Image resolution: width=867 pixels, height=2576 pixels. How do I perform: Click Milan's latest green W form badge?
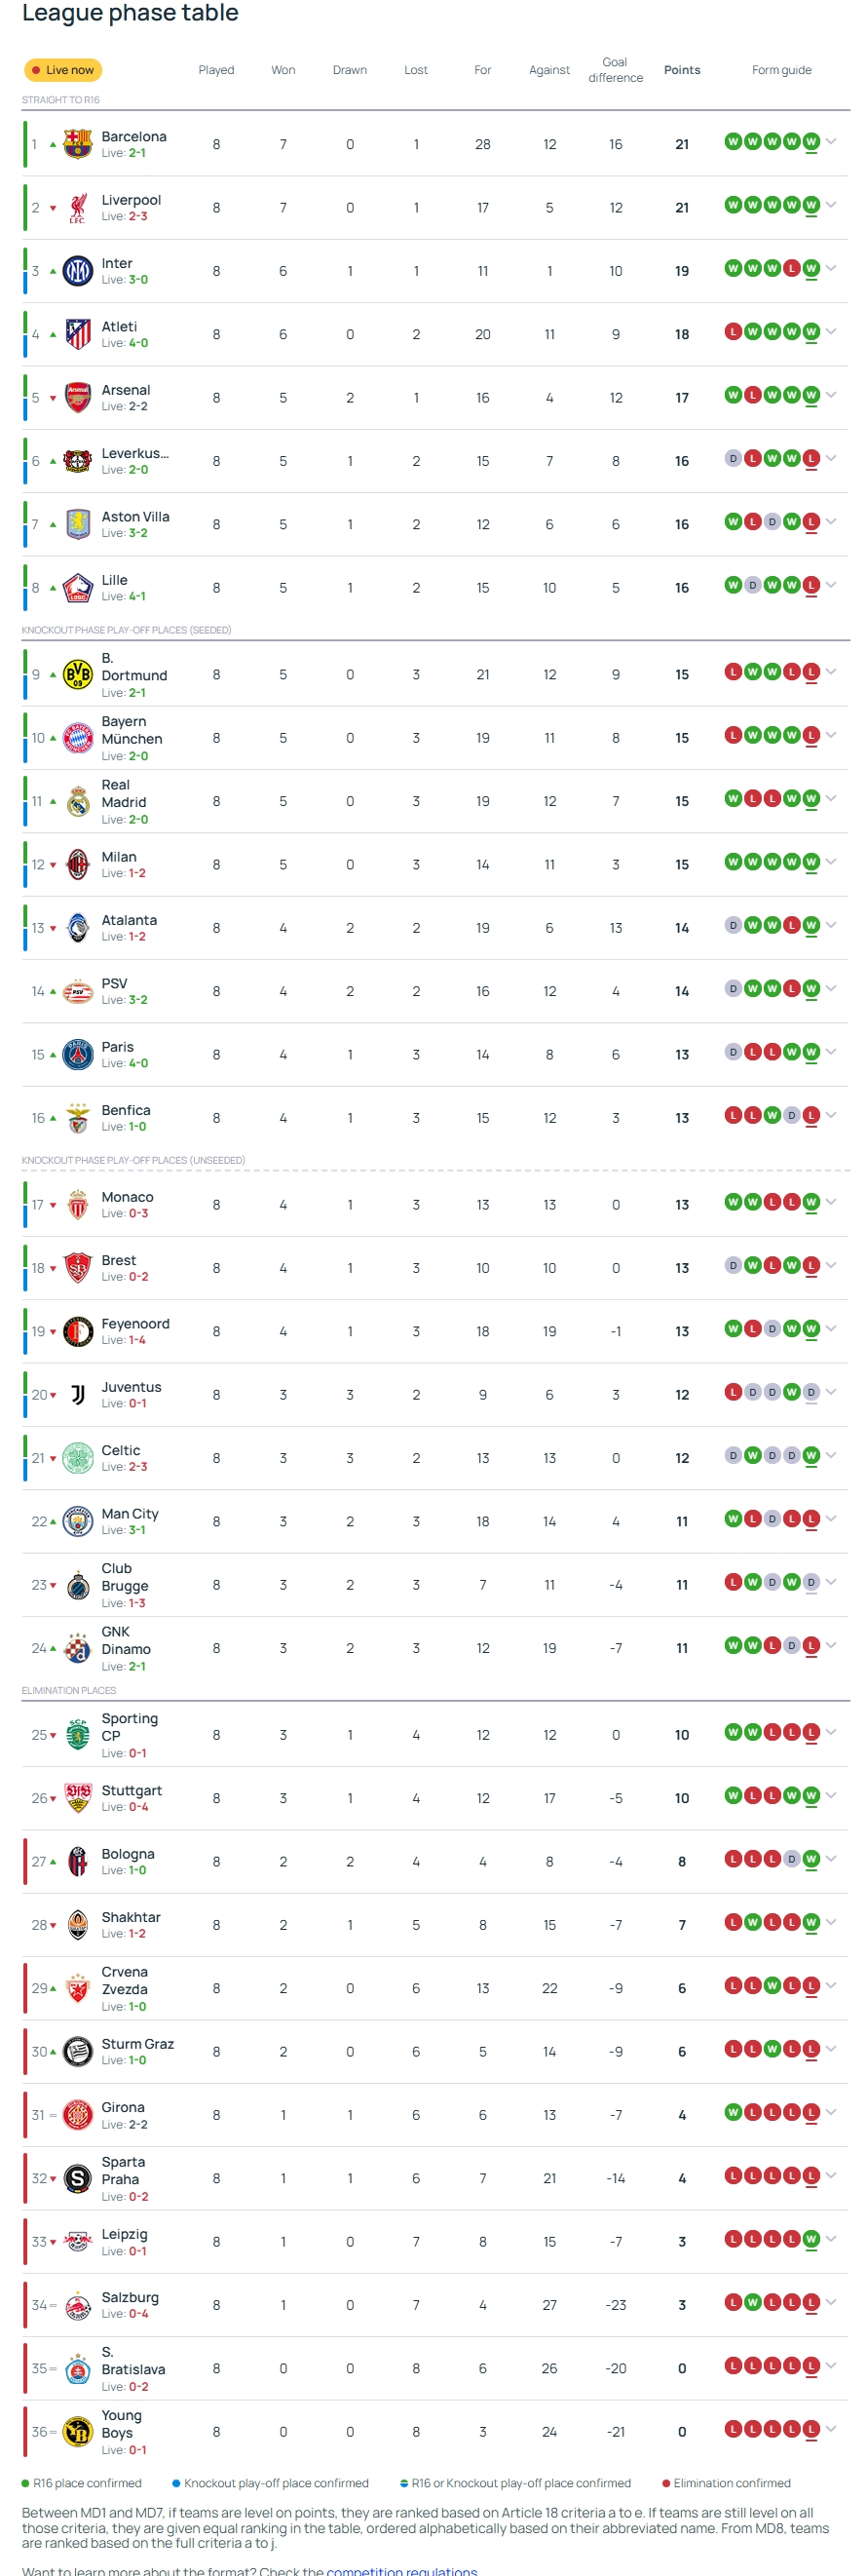tap(811, 862)
